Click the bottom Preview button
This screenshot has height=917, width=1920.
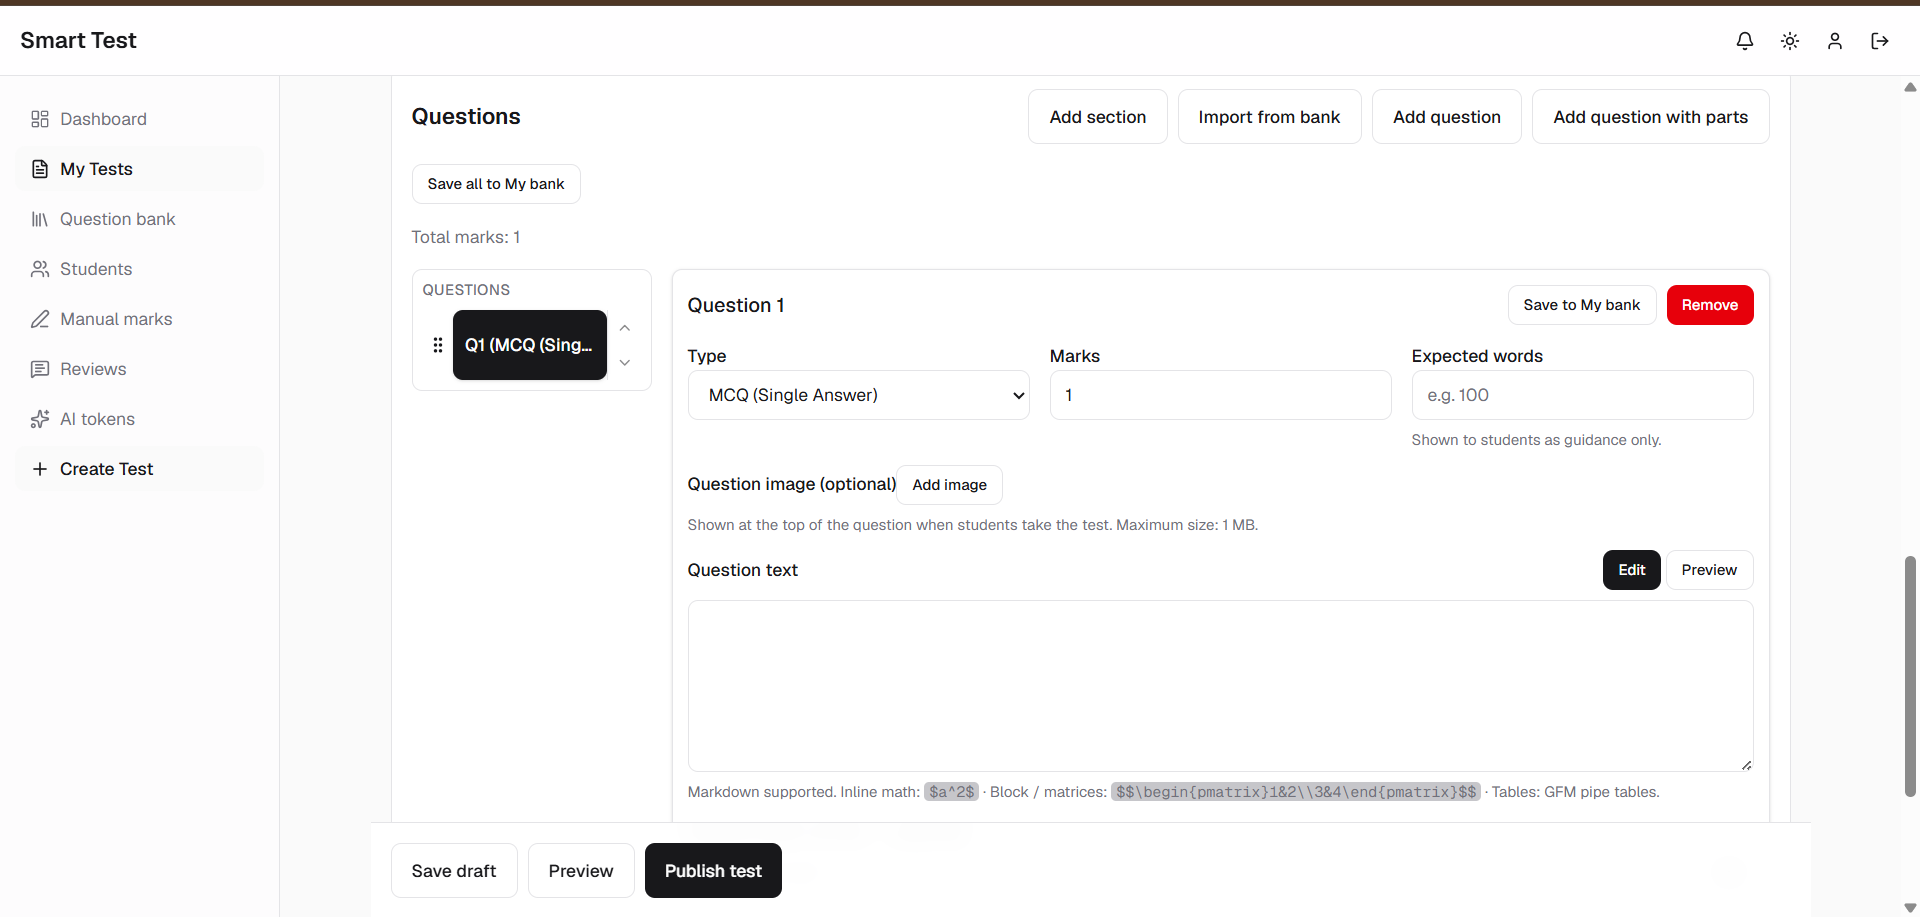581,871
